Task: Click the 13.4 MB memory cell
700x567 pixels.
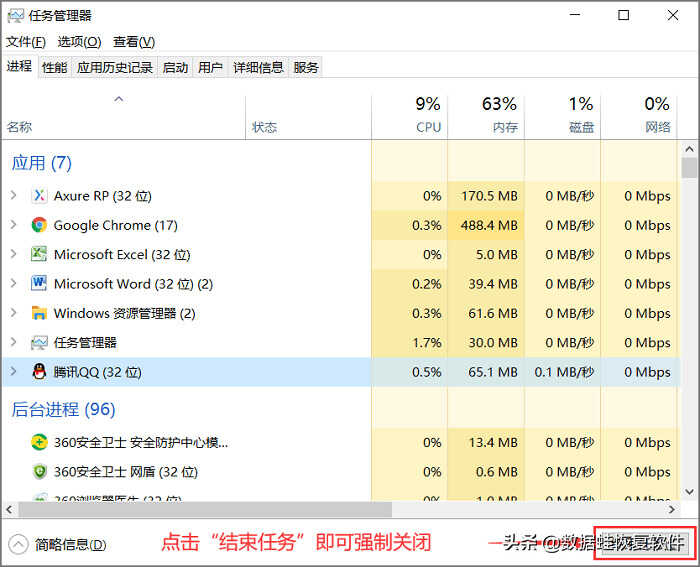Action: 486,442
